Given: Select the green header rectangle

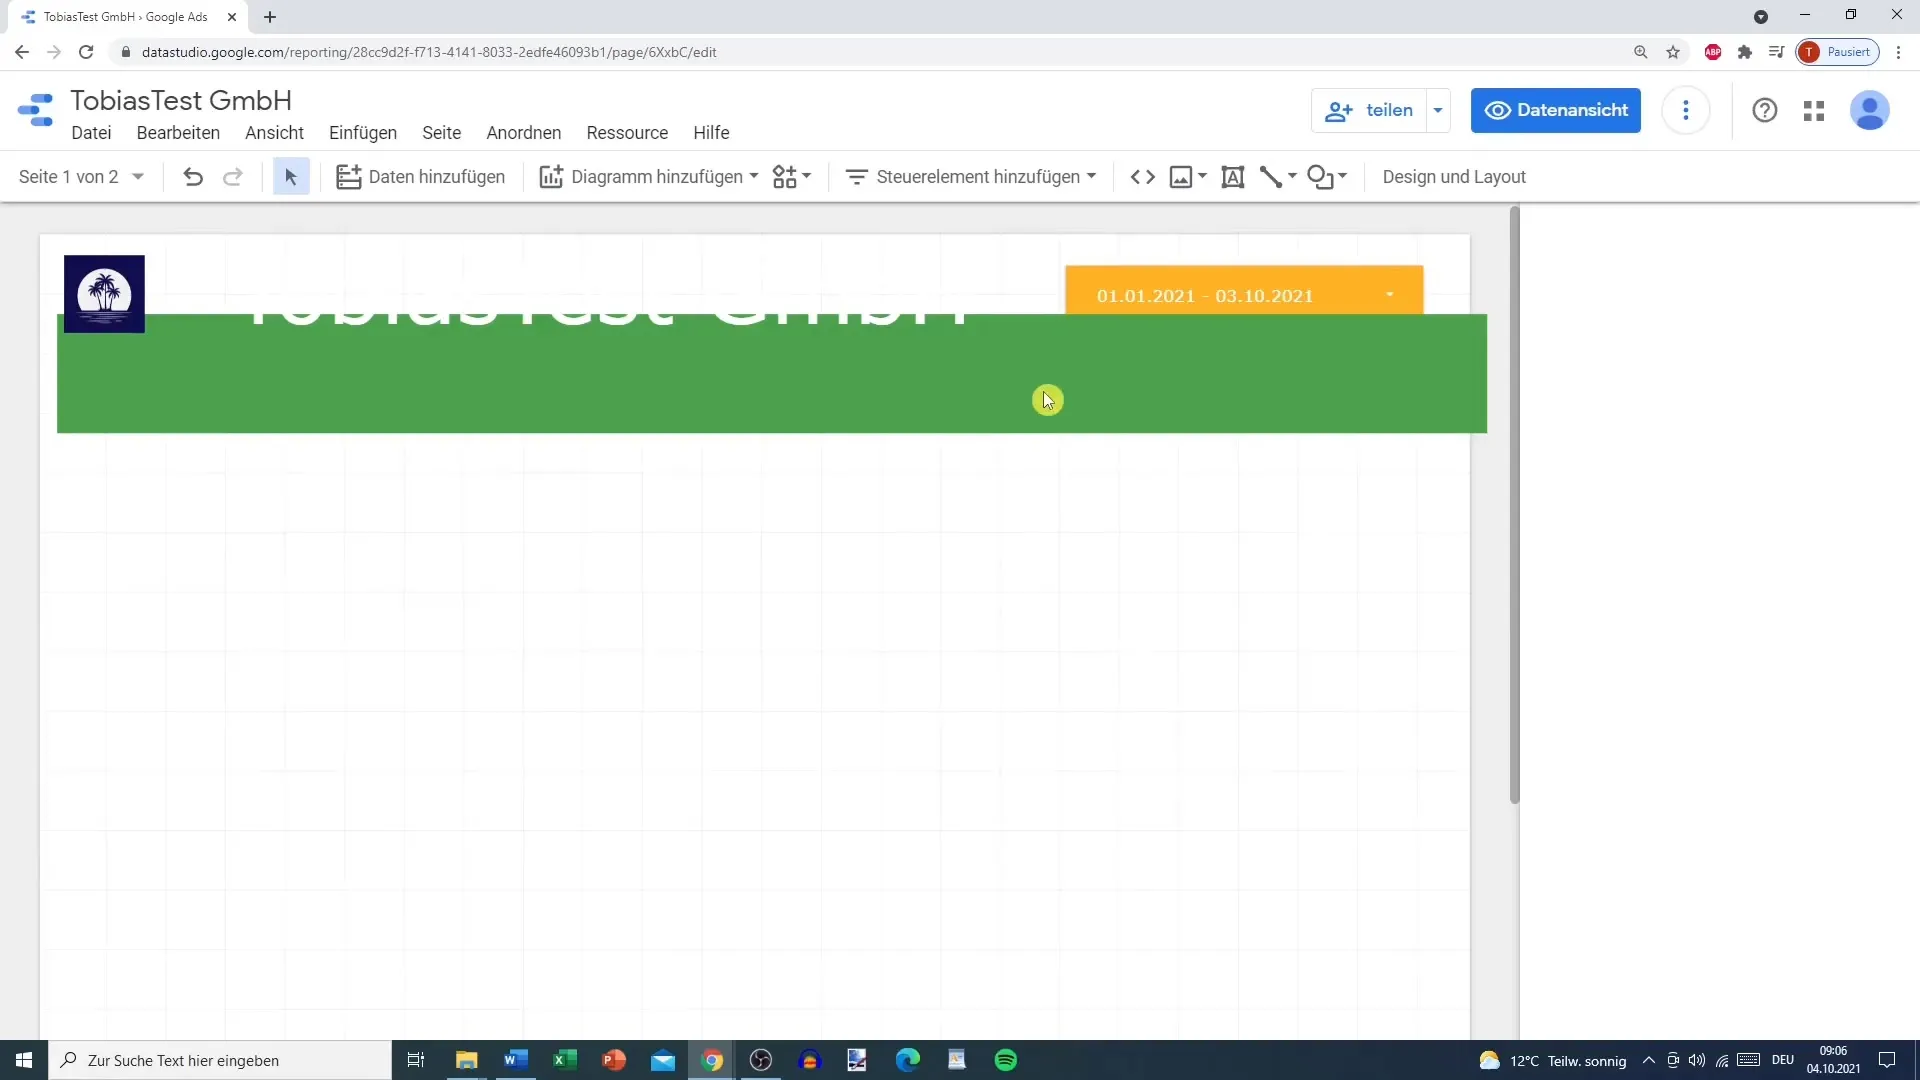Looking at the screenshot, I should click(x=772, y=373).
